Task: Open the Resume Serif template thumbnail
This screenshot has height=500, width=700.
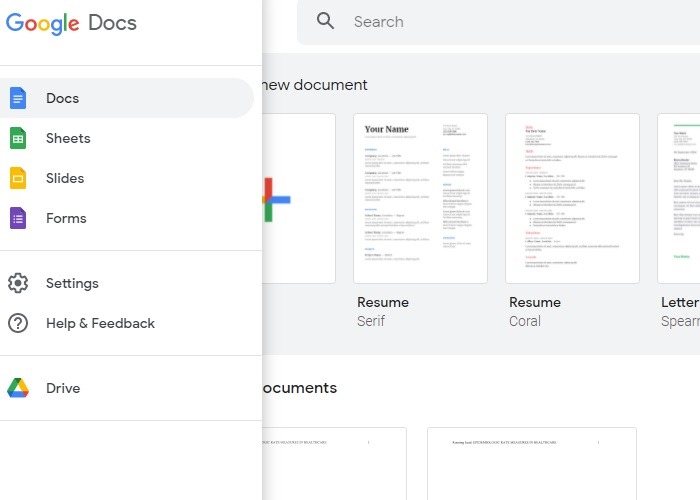Action: pos(421,199)
